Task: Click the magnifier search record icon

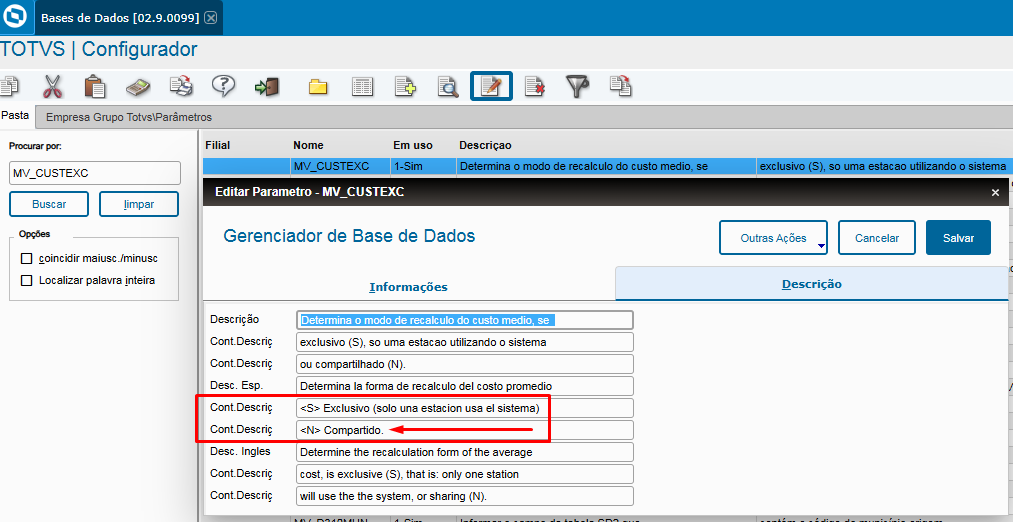Action: [448, 87]
